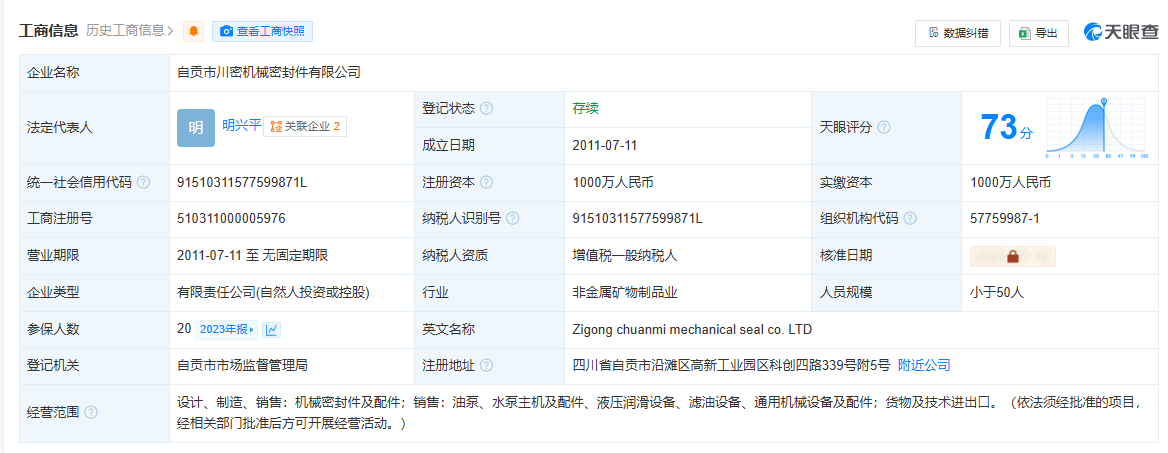The height and width of the screenshot is (453, 1168).
Task: Select English name Zigong chuanmi mechanical seal
Action: click(x=692, y=329)
